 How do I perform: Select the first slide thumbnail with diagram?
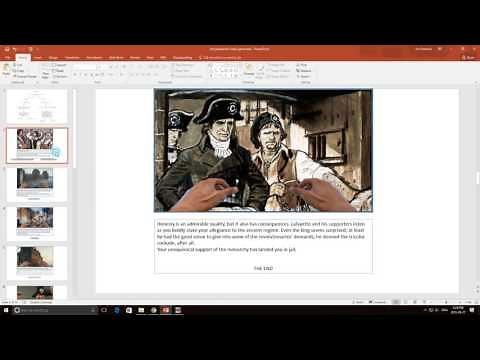[37, 106]
